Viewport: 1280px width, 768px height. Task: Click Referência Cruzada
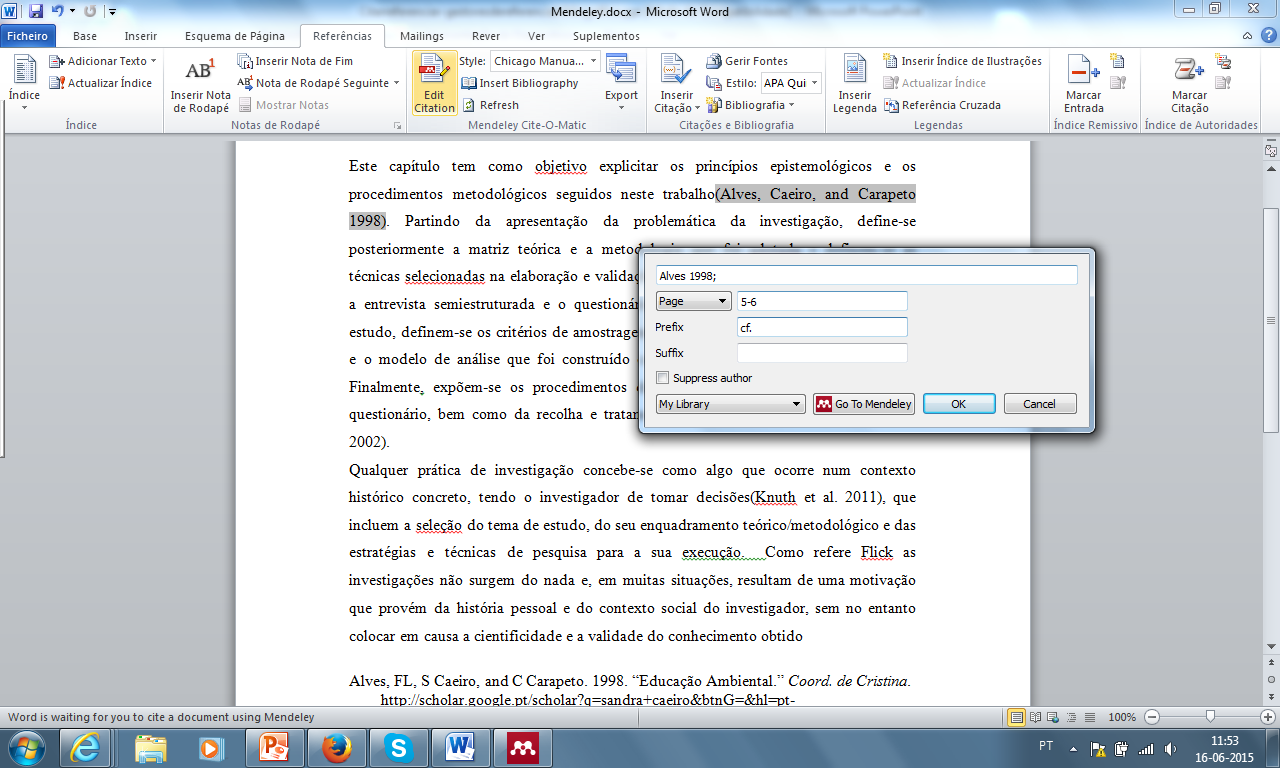tap(942, 105)
